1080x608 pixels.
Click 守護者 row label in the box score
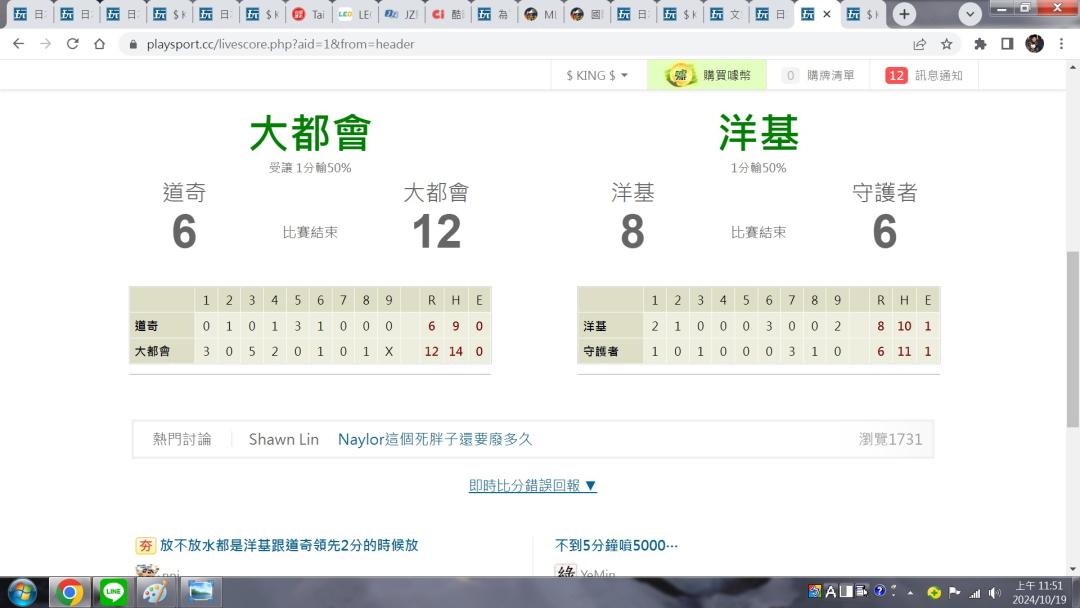pos(601,351)
